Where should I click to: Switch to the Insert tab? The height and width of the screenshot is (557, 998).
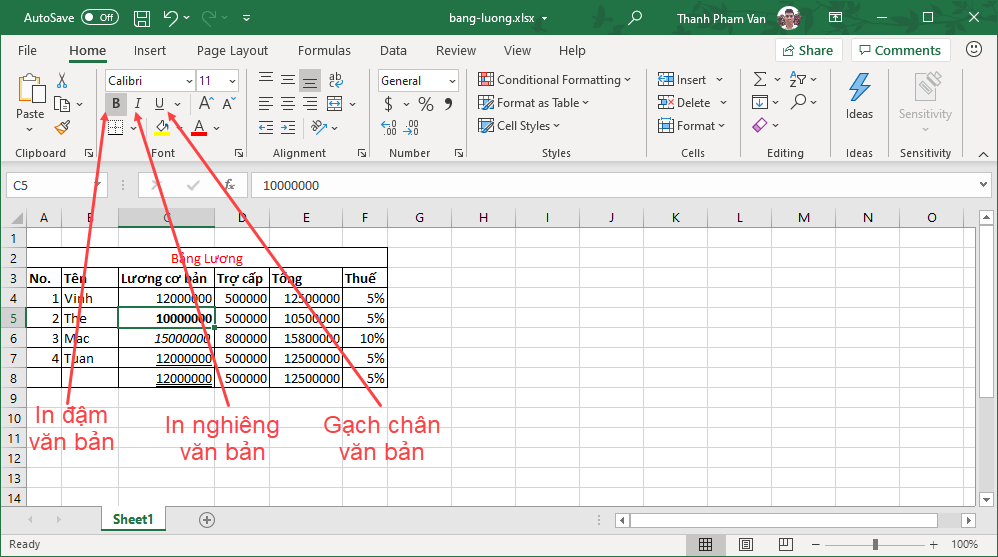tap(150, 50)
